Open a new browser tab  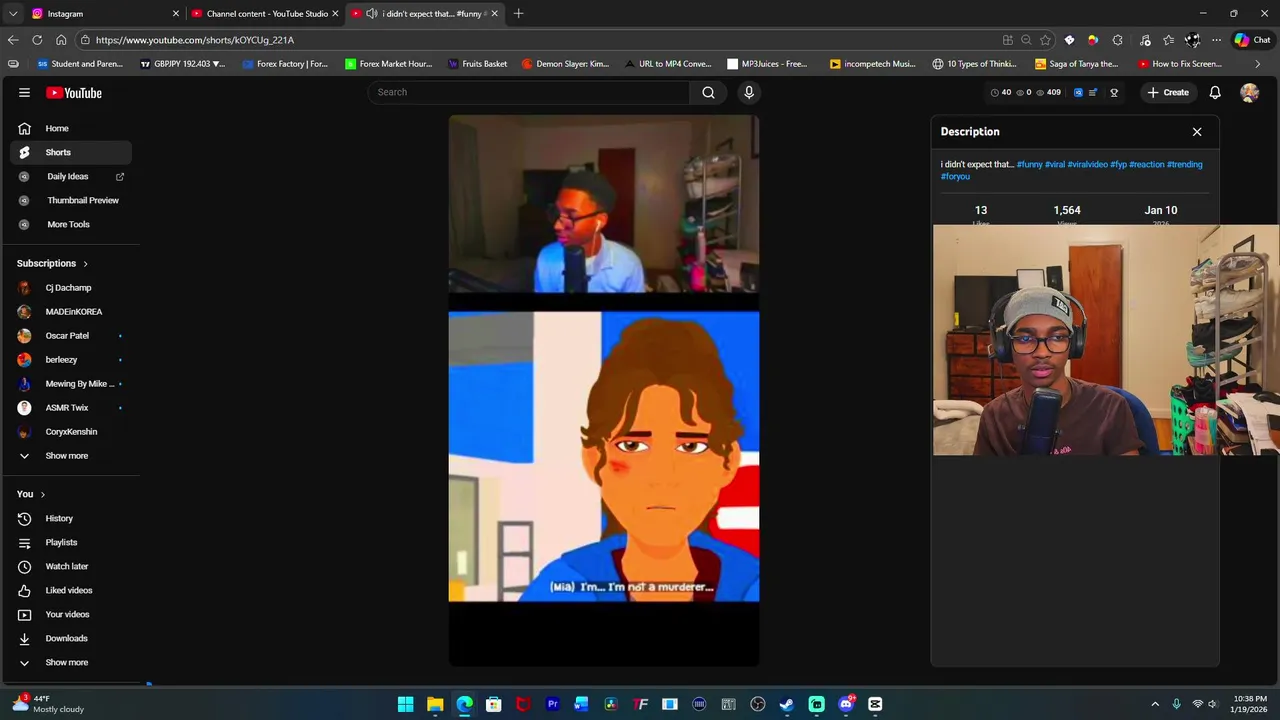click(518, 13)
